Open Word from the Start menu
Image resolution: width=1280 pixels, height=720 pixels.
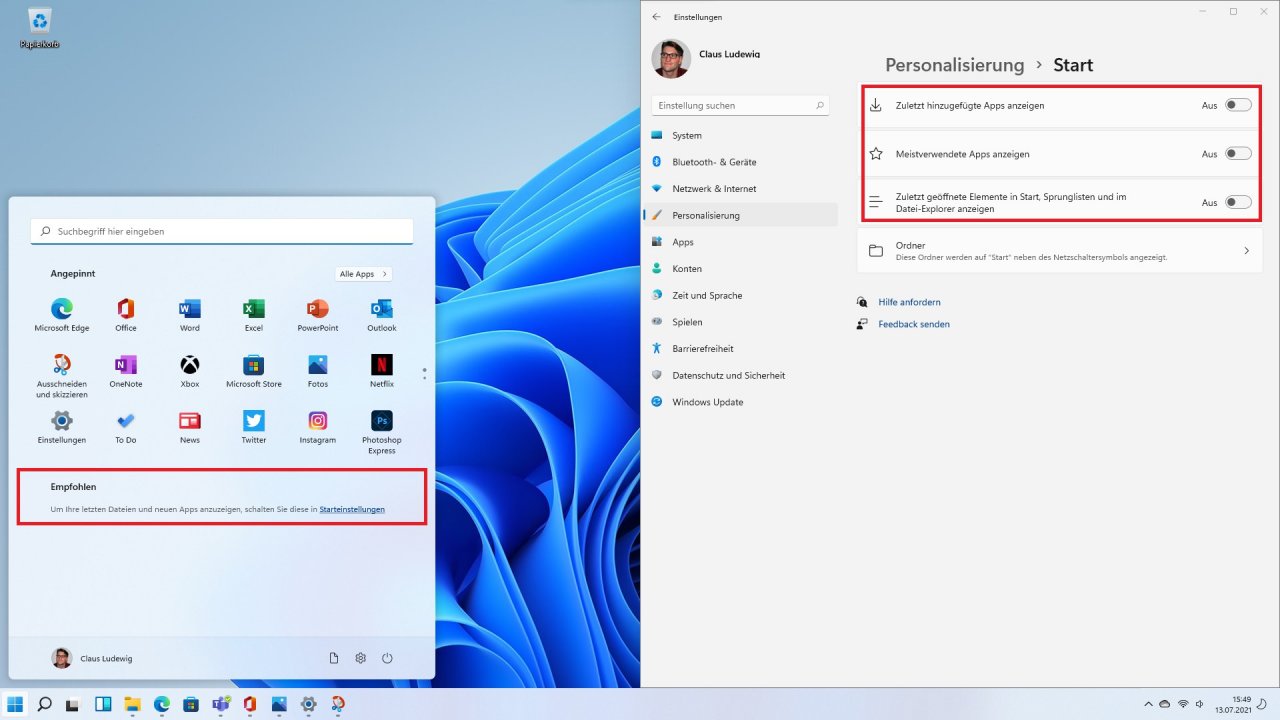[x=190, y=314]
